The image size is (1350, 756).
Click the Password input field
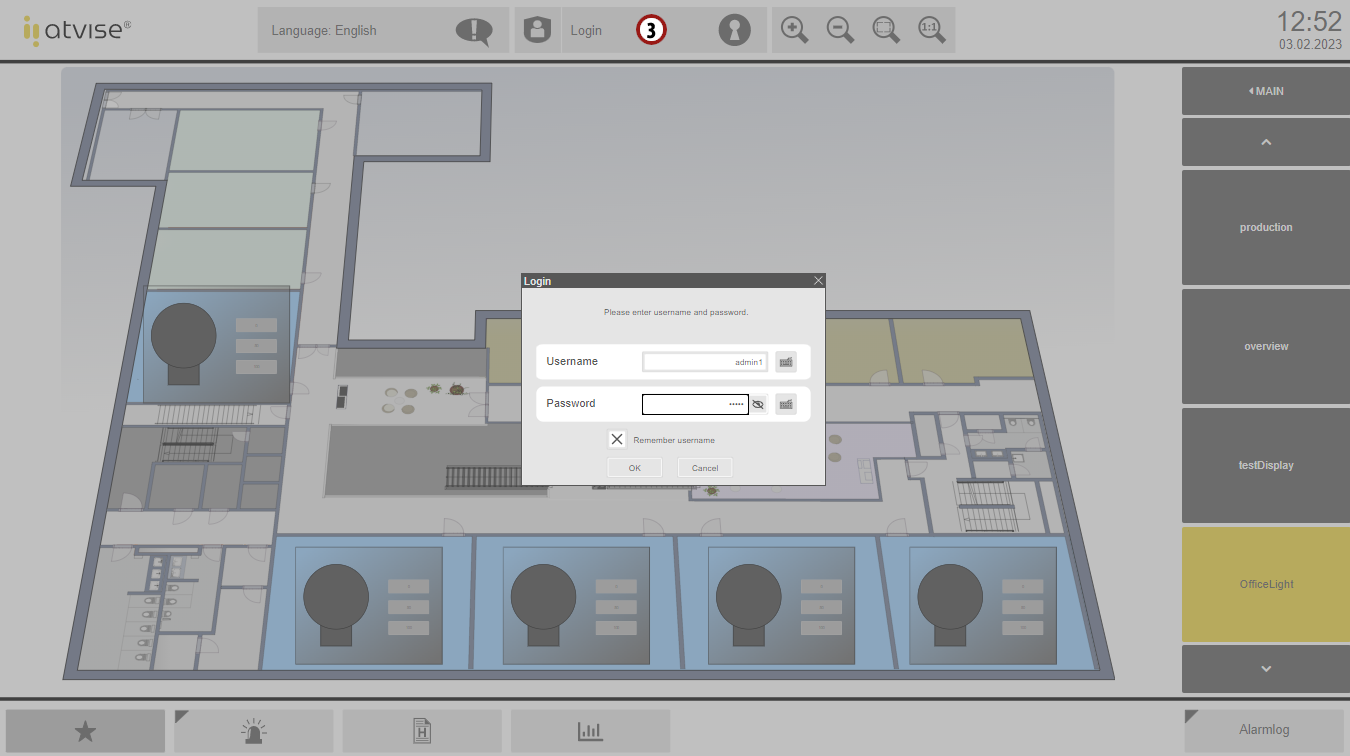click(694, 404)
